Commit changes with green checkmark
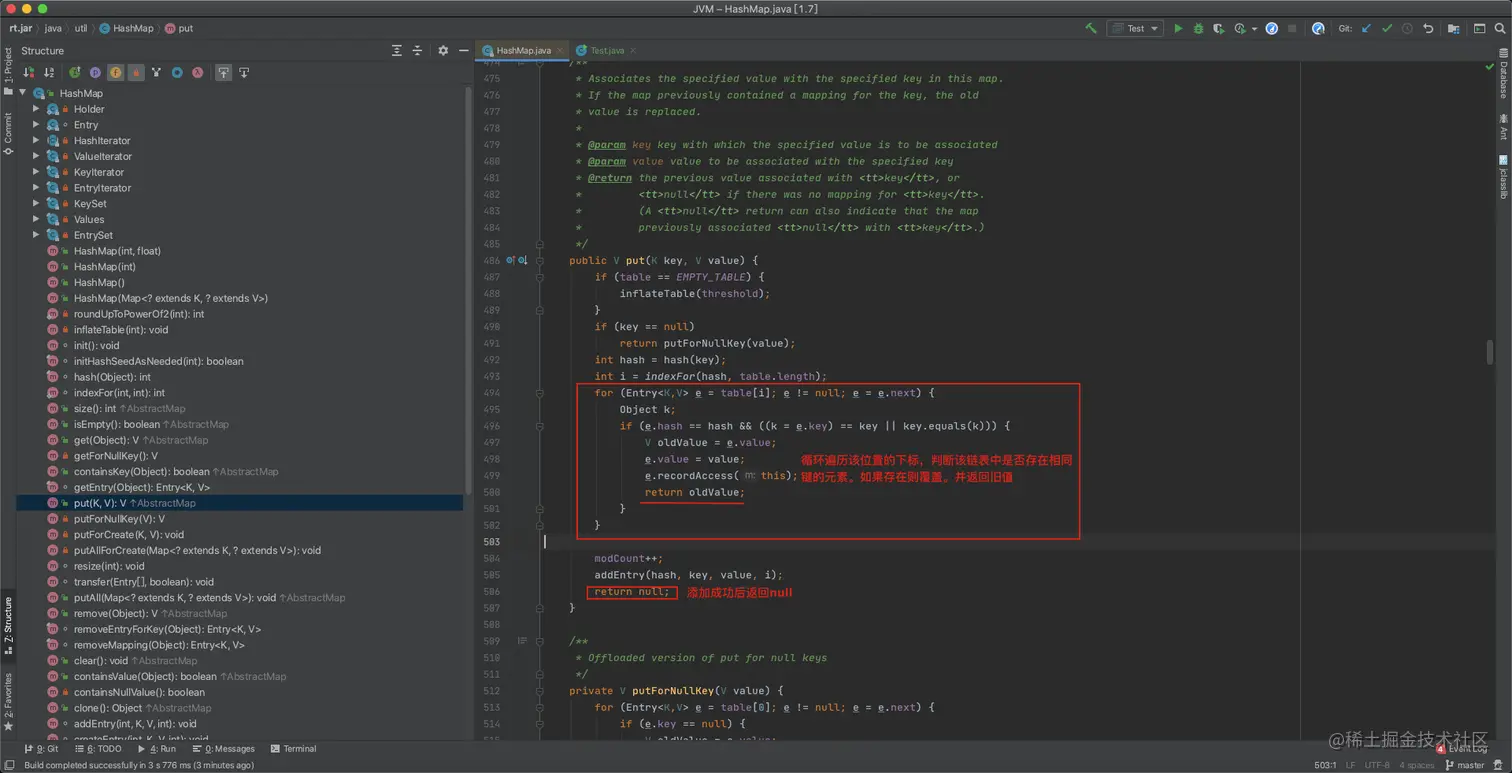Screen dimensions: 1512x773 (1387, 29)
